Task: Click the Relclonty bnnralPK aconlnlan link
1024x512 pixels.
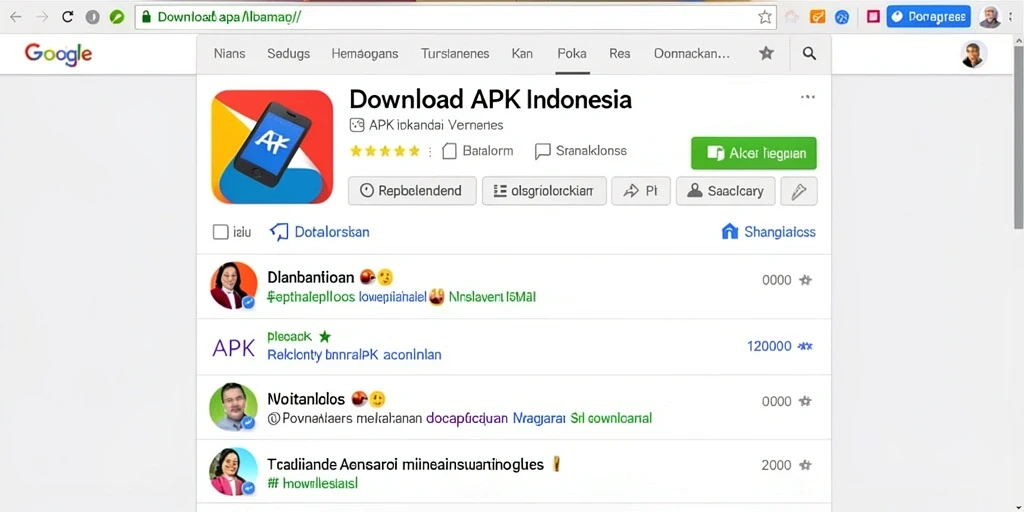Action: click(355, 355)
